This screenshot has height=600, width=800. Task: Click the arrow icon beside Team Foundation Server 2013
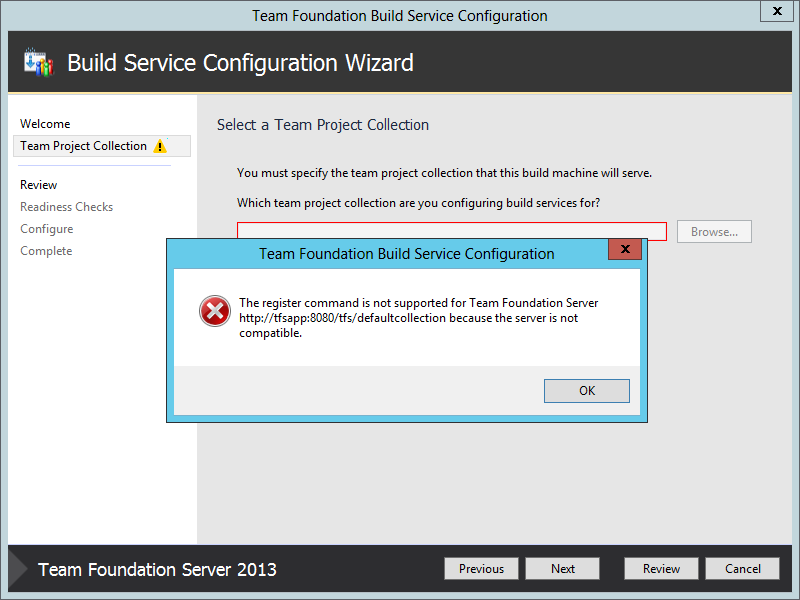pos(18,568)
